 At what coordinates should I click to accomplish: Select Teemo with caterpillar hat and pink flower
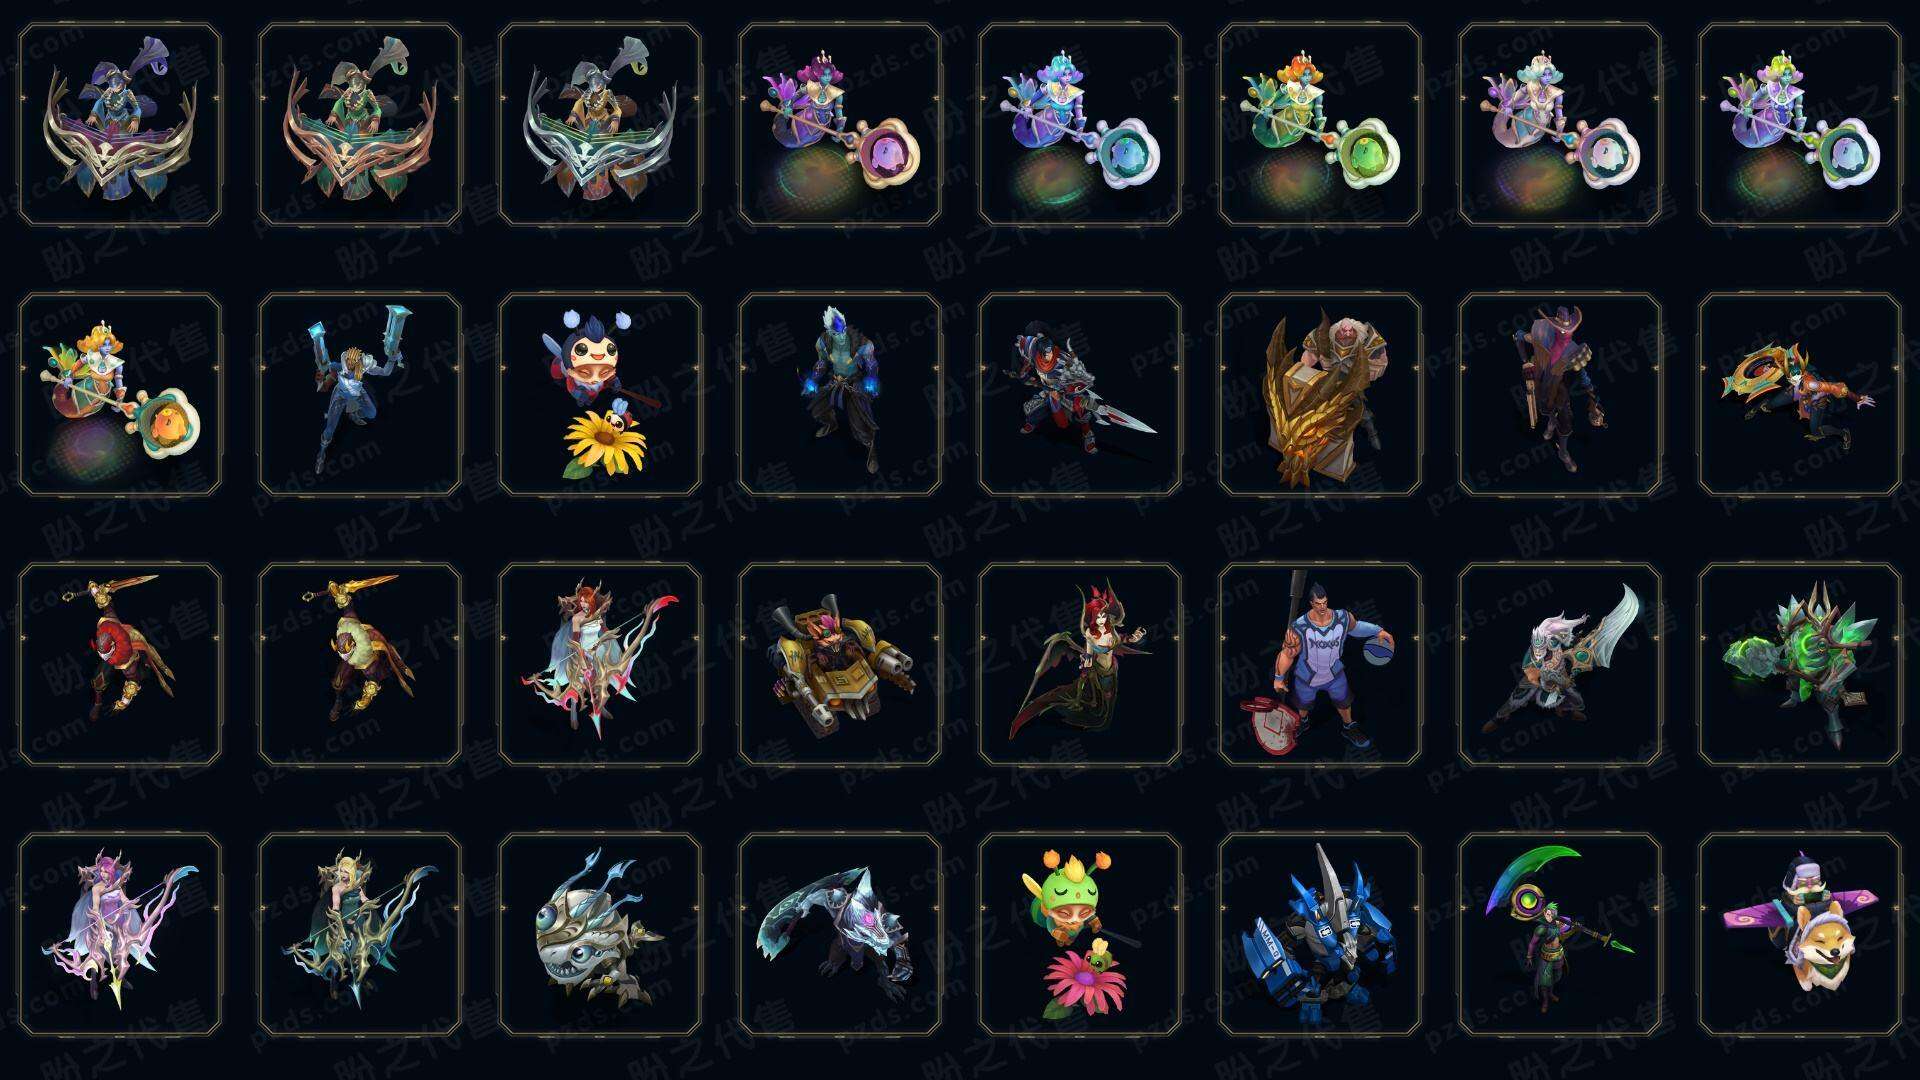[x=1080, y=934]
